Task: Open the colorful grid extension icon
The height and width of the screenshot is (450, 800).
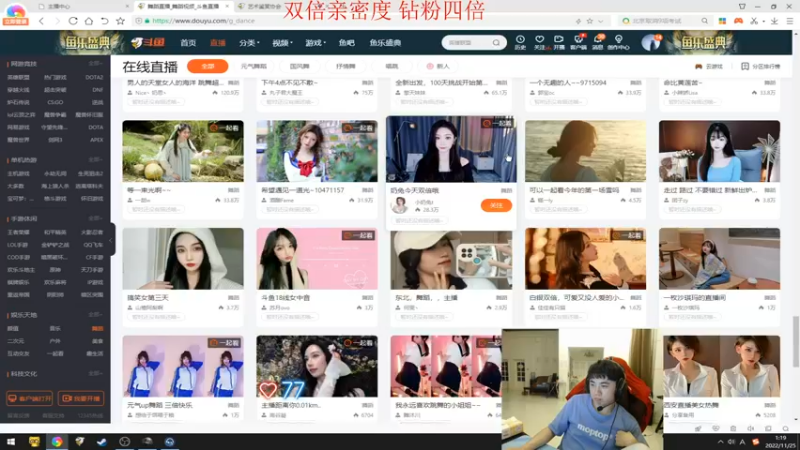Action: 722,21
